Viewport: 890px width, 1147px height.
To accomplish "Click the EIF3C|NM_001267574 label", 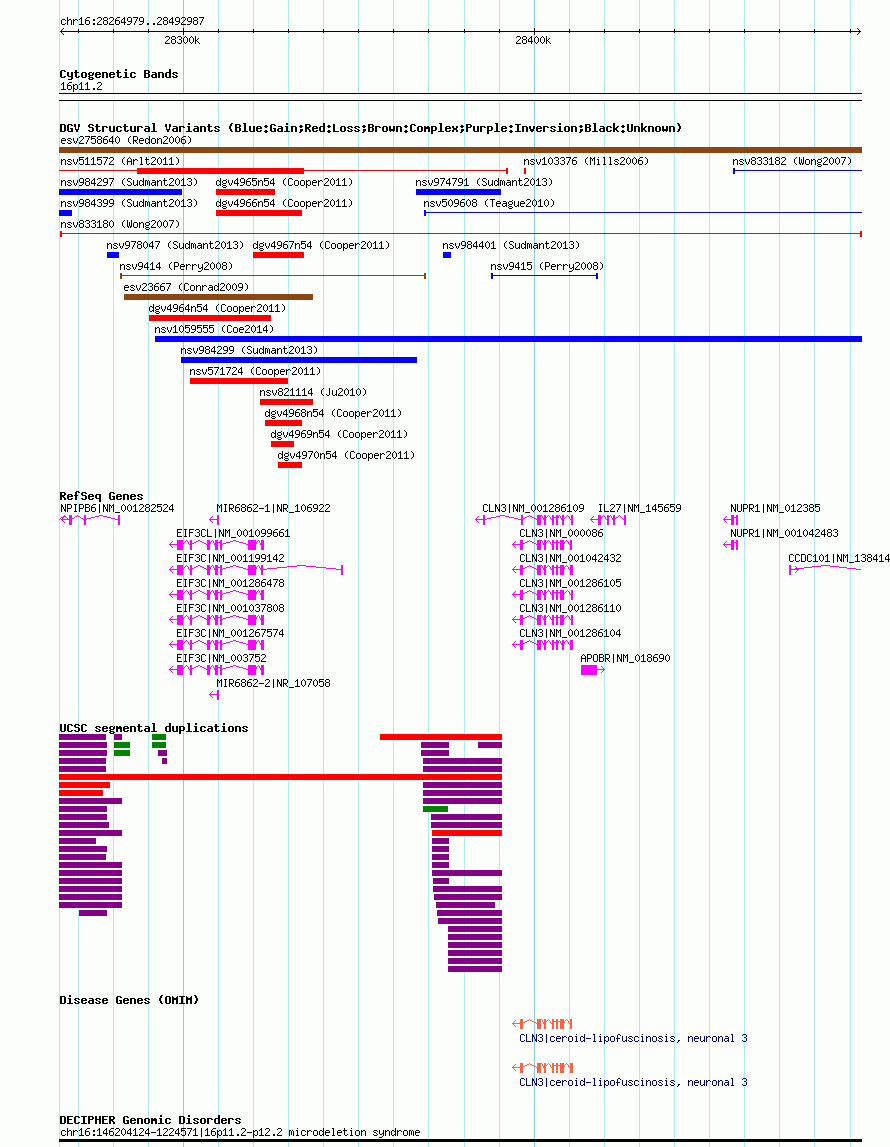I will point(230,633).
